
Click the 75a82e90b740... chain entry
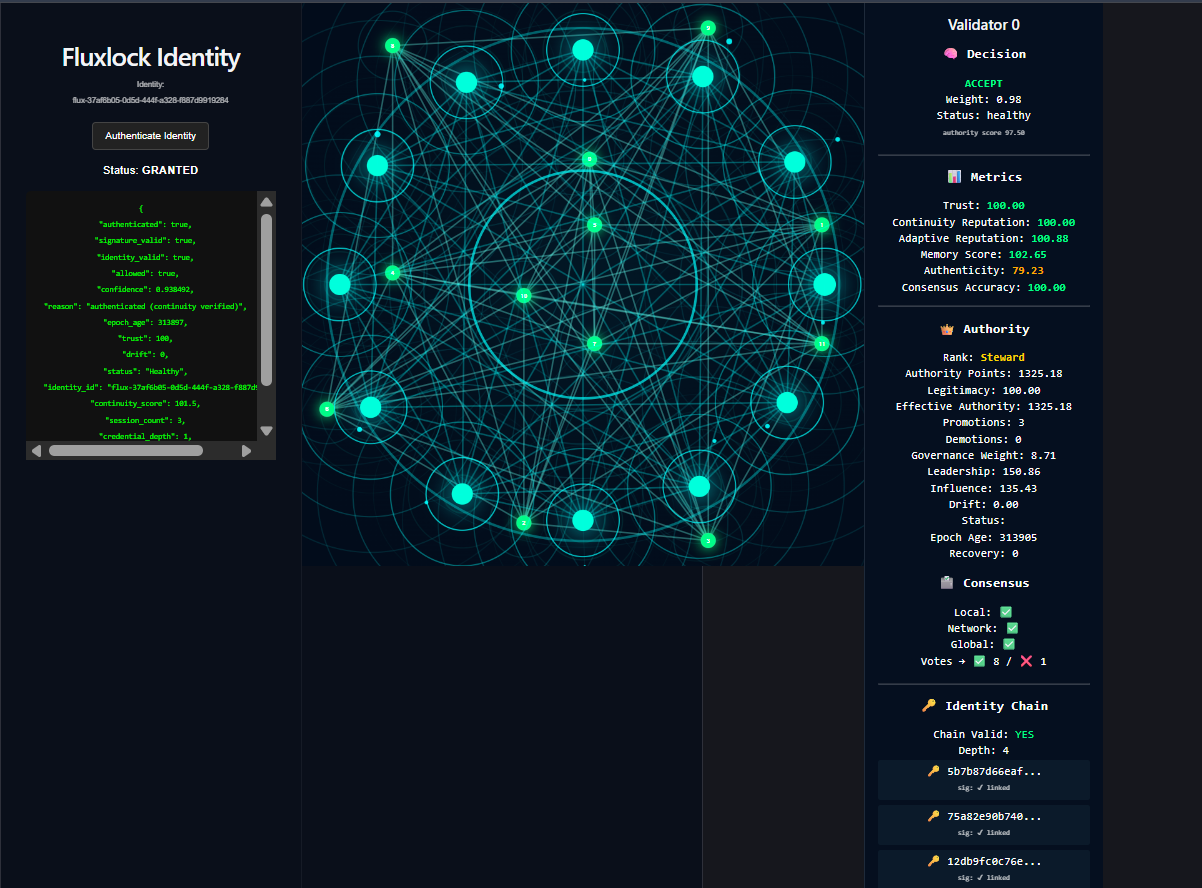click(984, 825)
